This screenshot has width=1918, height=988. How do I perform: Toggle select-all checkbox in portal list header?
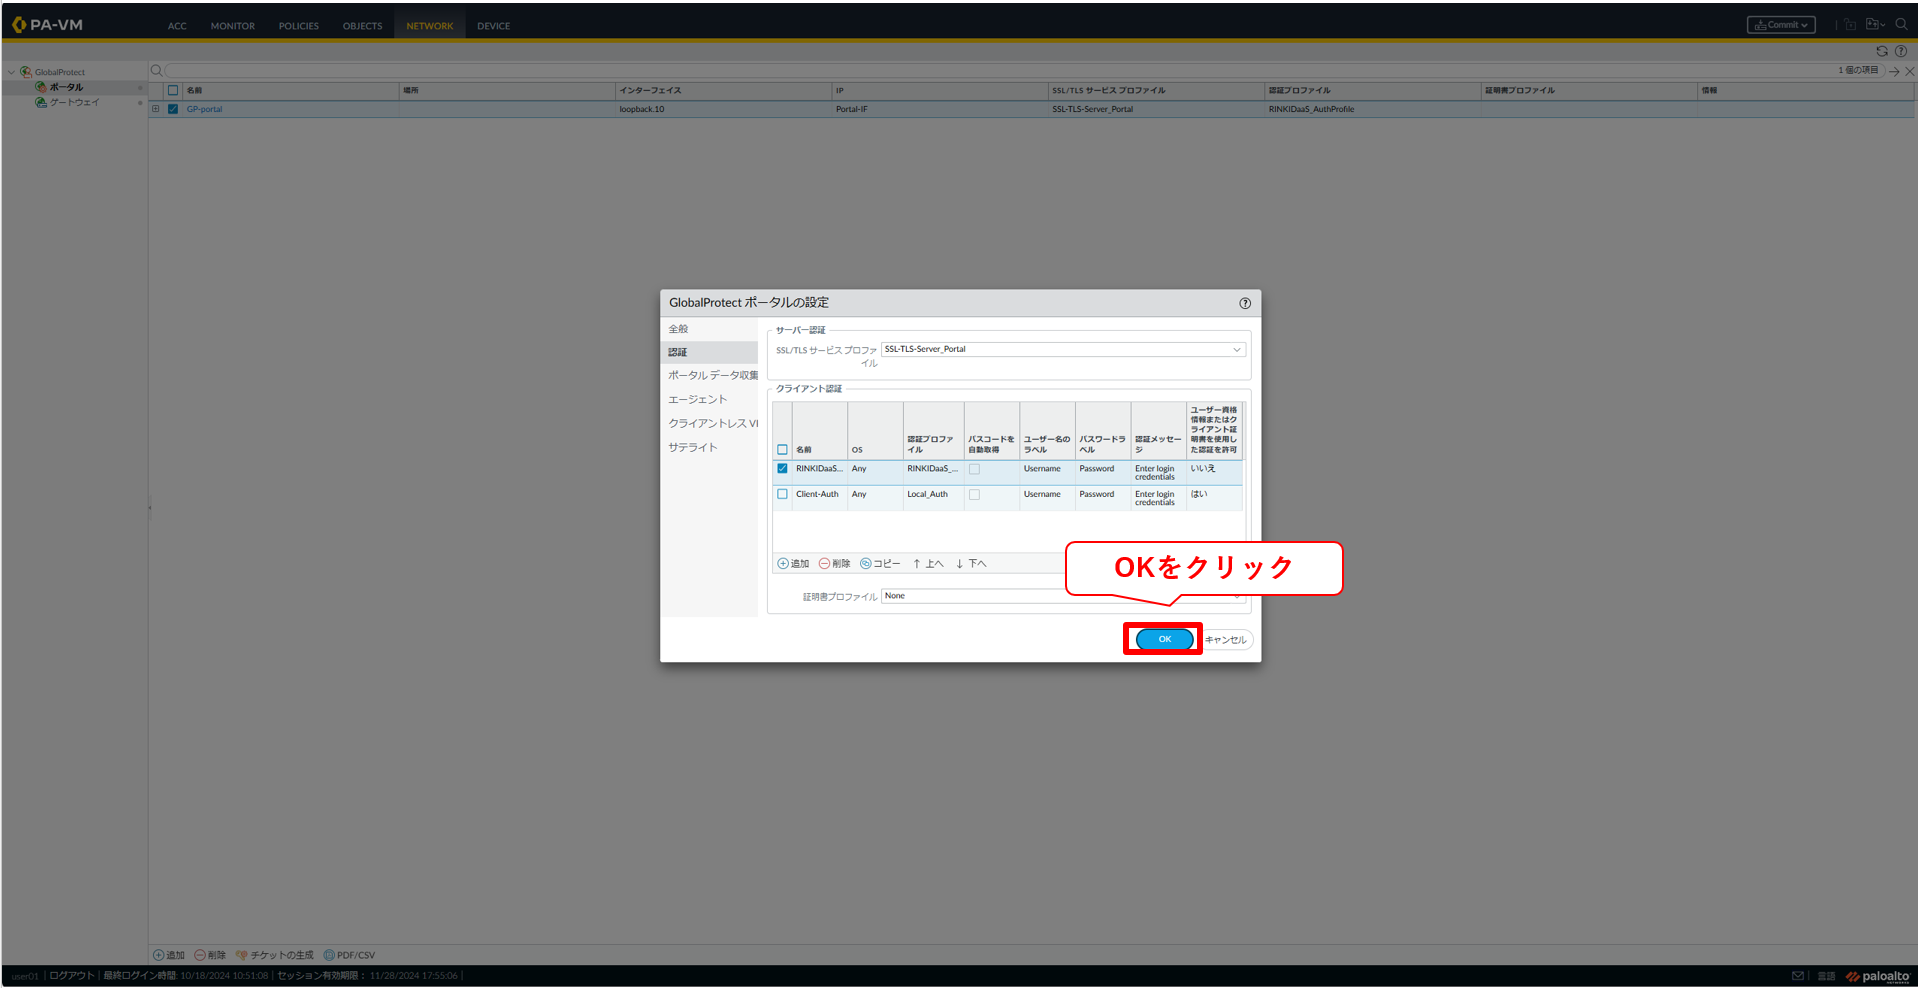[x=173, y=91]
